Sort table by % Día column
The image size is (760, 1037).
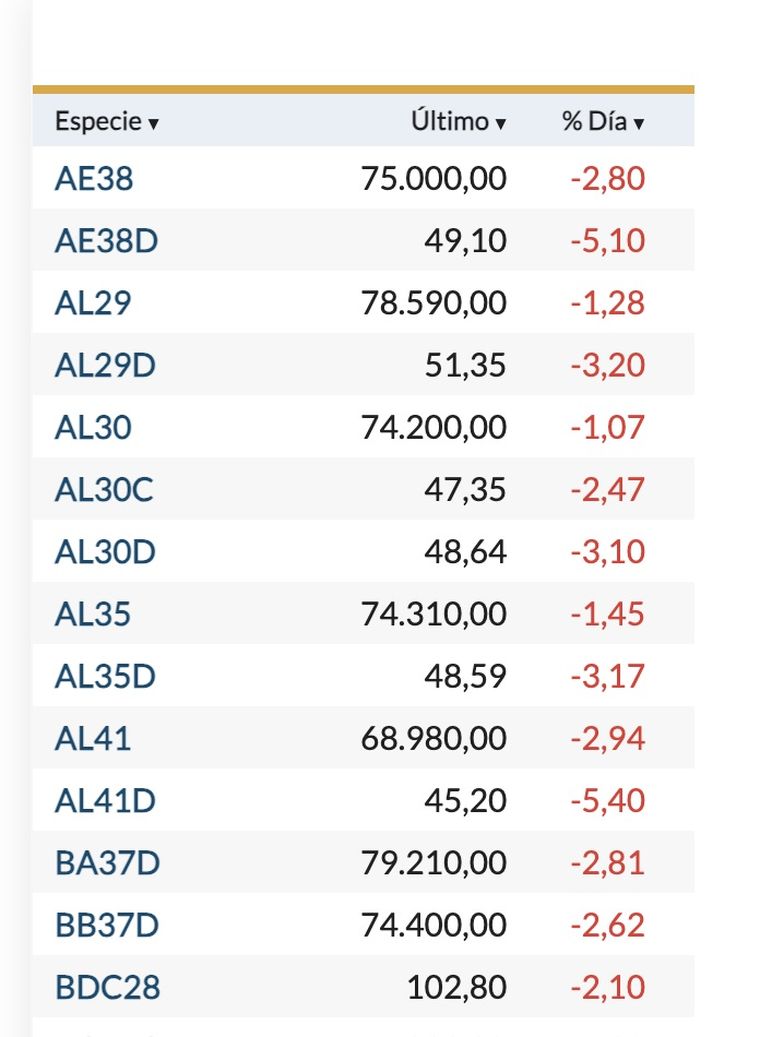(602, 122)
